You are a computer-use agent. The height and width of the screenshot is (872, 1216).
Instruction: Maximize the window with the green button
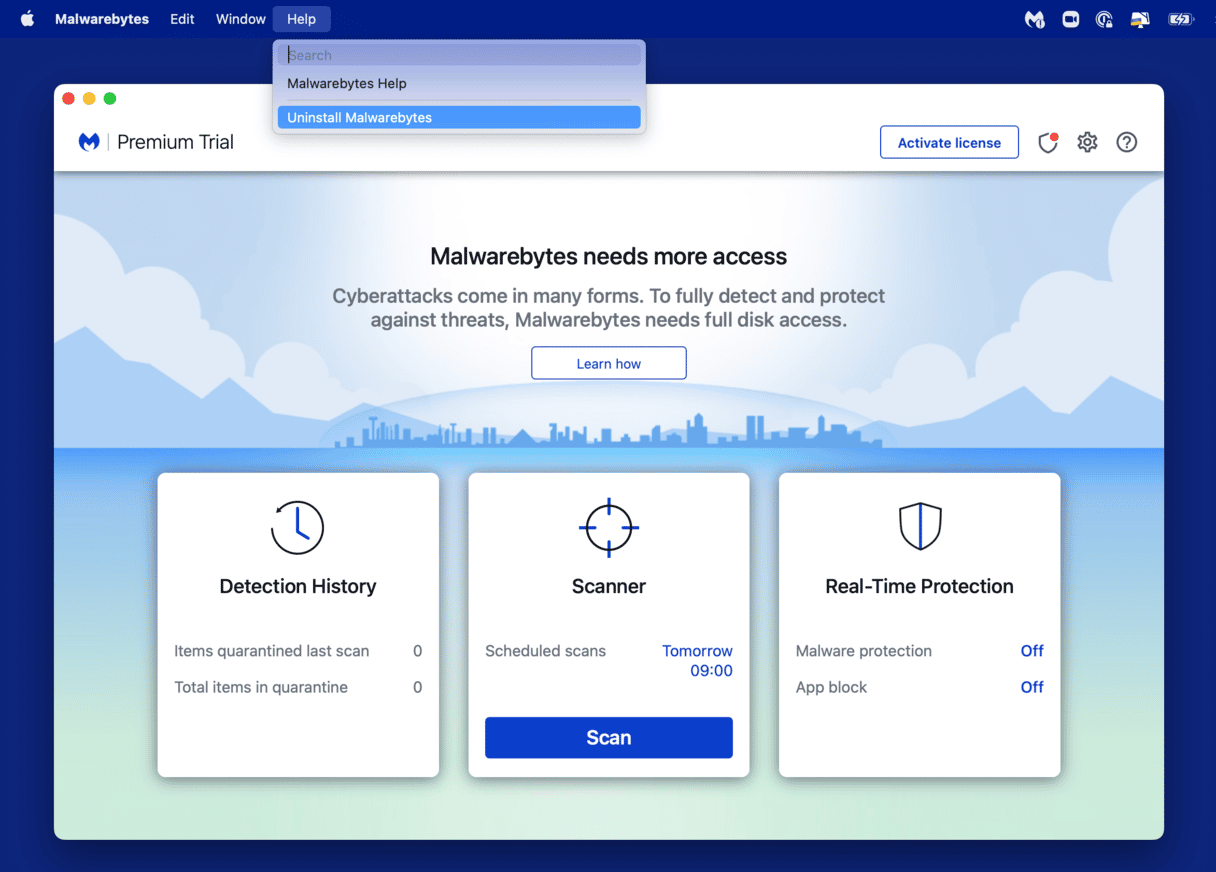tap(110, 98)
